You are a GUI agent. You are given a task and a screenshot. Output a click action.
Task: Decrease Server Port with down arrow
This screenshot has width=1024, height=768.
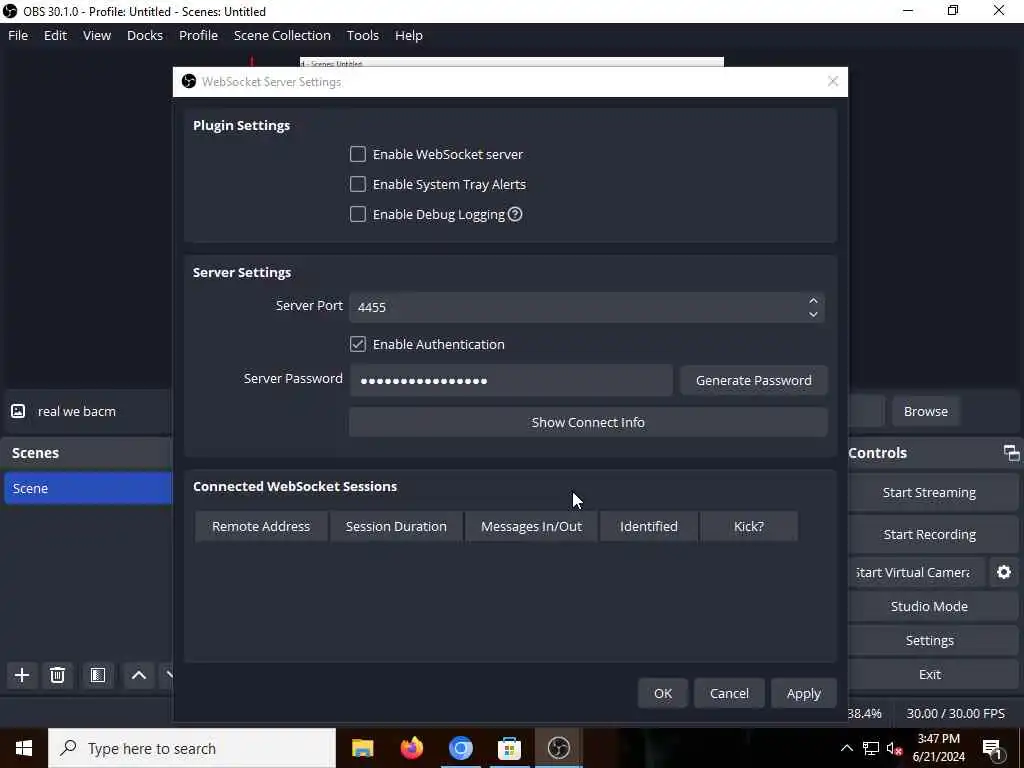click(x=813, y=314)
